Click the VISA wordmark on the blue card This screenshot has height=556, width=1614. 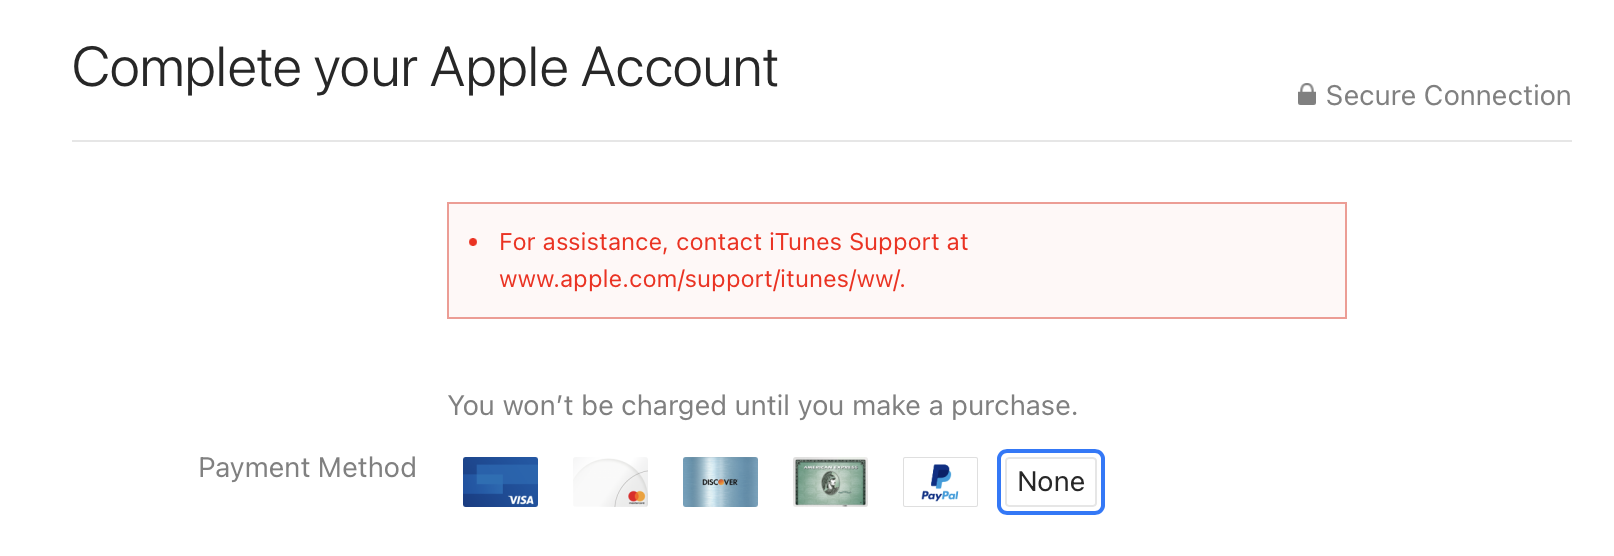click(521, 499)
